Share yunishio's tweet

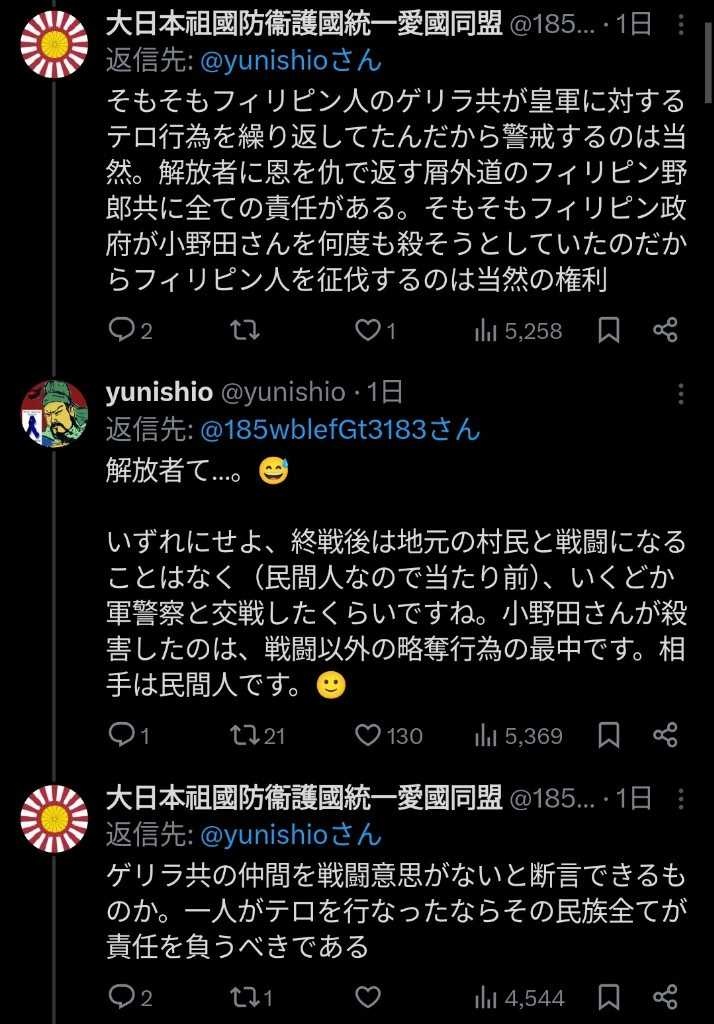[666, 736]
